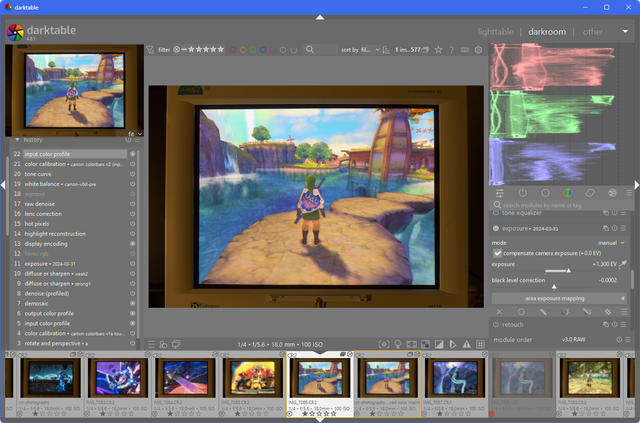The width and height of the screenshot is (640, 423).
Task: Open the other views menu
Action: coord(593,31)
